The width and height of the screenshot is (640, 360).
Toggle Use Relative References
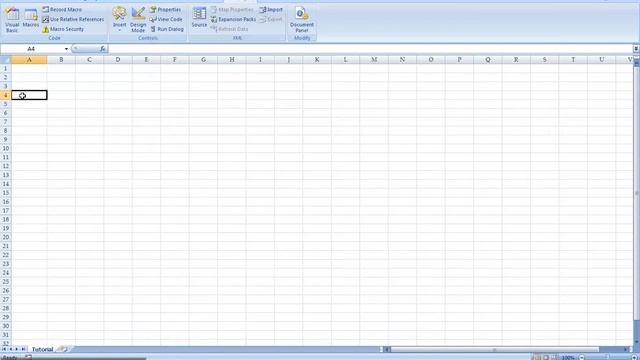point(73,19)
